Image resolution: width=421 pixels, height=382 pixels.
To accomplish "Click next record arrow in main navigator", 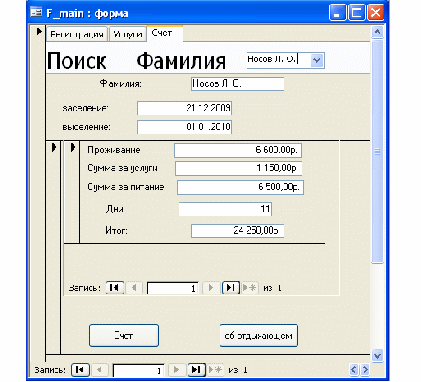I will point(176,370).
